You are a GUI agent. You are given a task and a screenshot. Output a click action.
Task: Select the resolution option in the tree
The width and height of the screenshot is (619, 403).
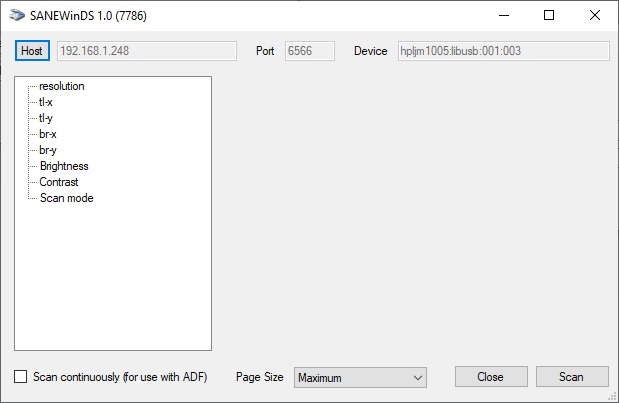click(61, 86)
